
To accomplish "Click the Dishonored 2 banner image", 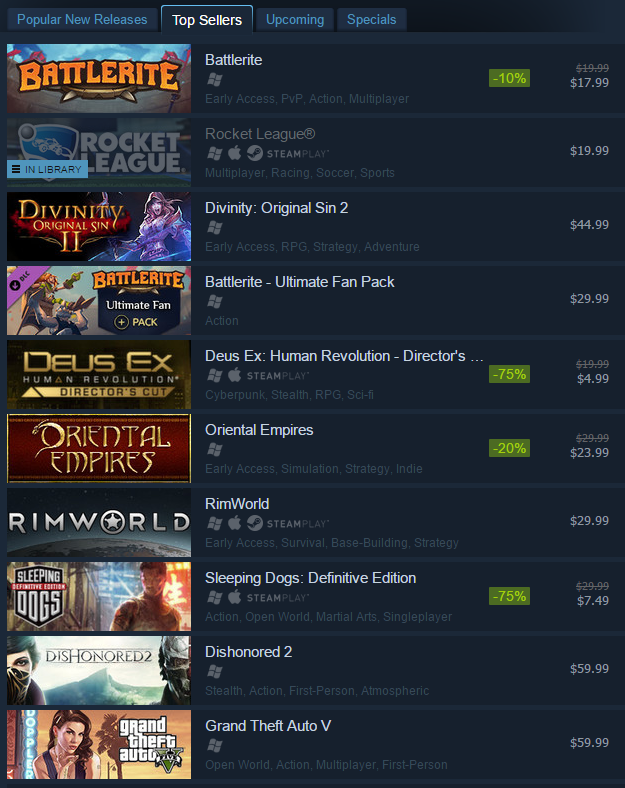I will pos(99,670).
